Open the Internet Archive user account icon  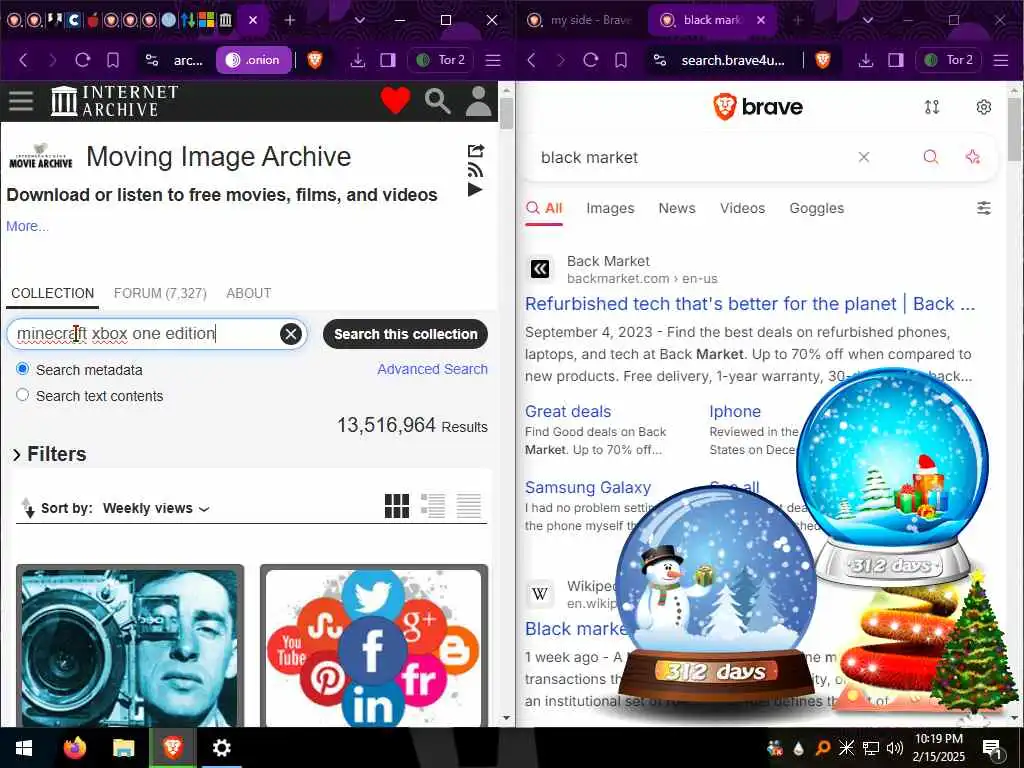478,101
